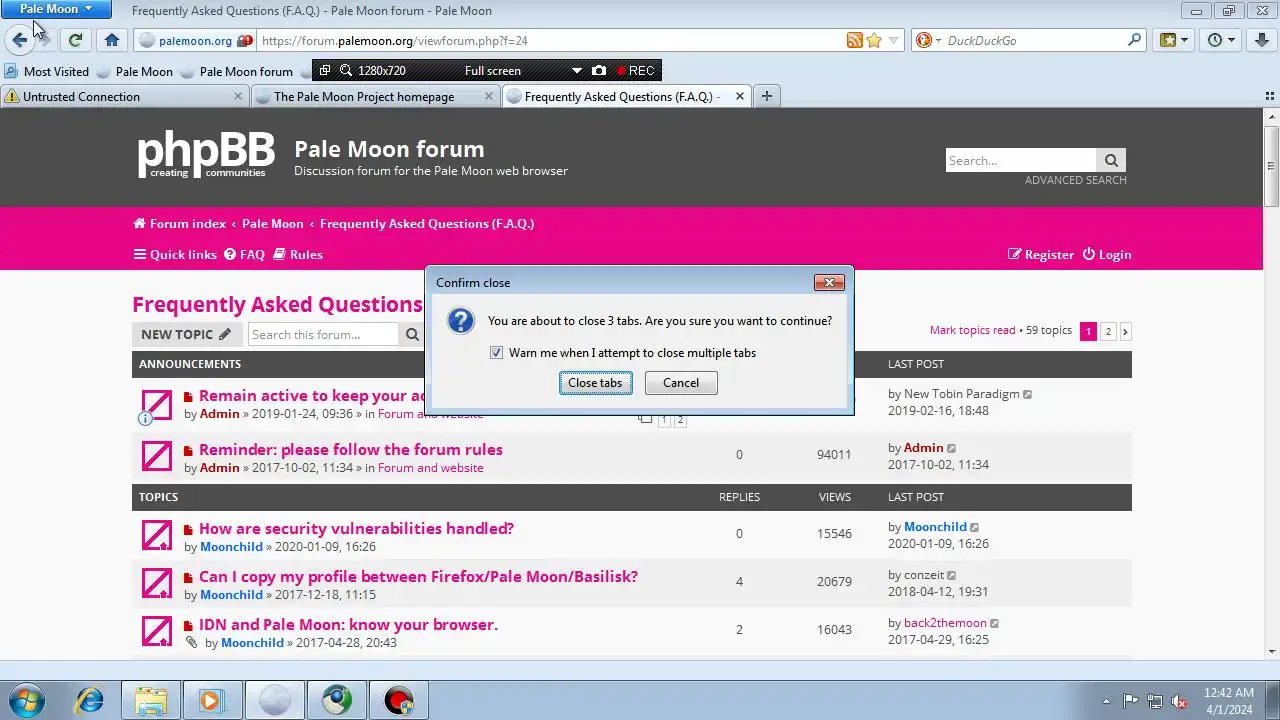The height and width of the screenshot is (720, 1280).
Task: Uncheck 'Warn me when I attempt to close multiple tabs'
Action: coord(497,353)
